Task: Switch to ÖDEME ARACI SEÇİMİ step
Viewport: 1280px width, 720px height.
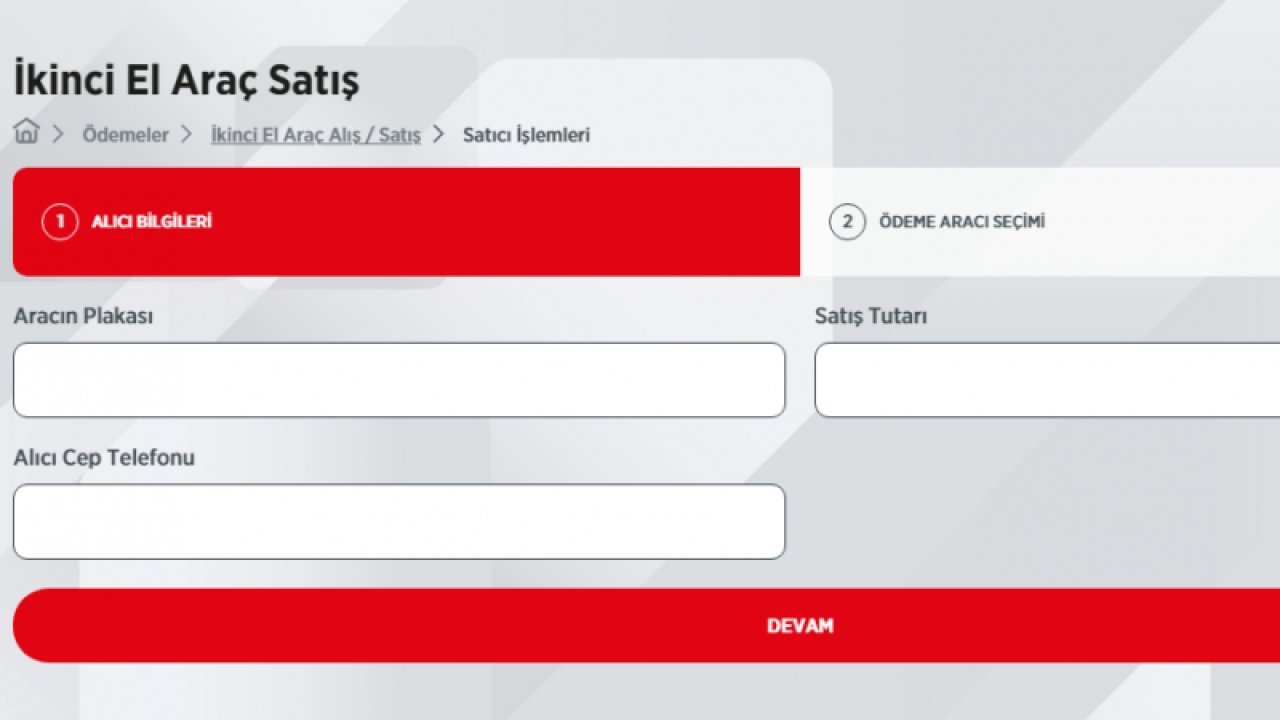Action: coord(962,222)
